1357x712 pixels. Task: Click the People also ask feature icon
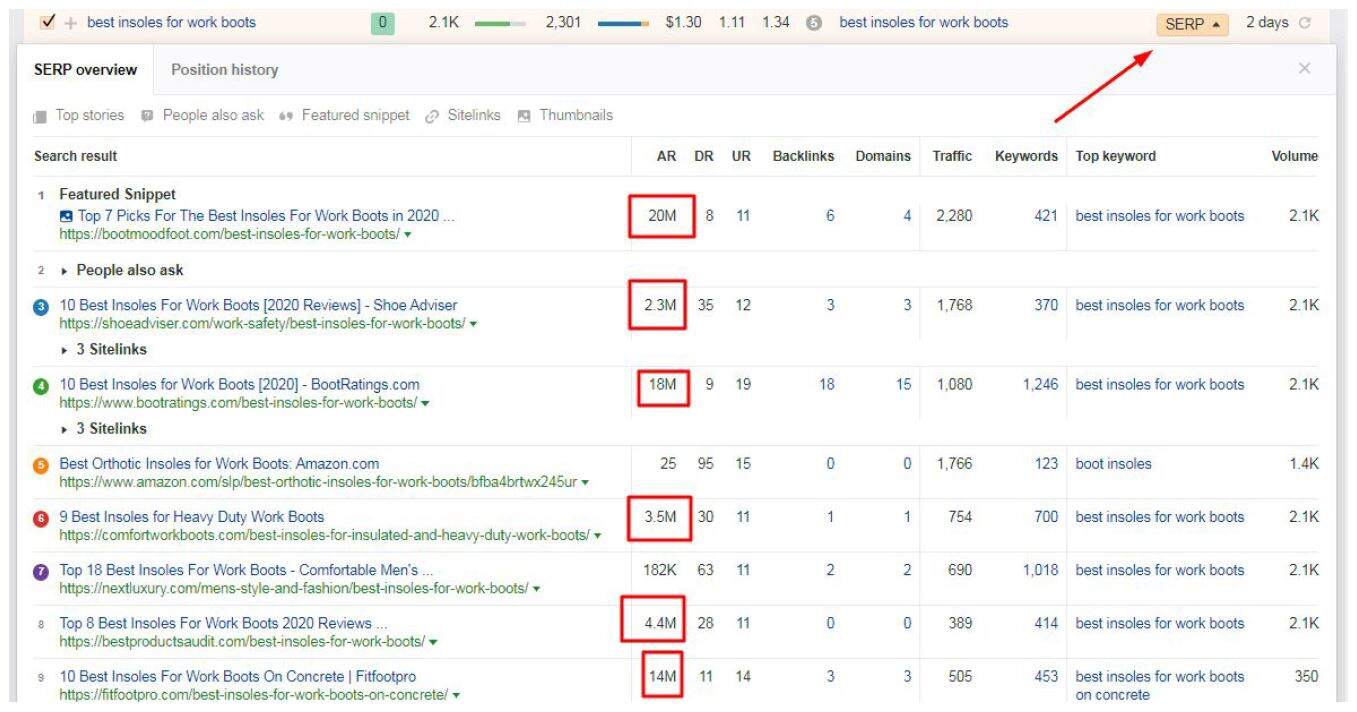147,116
